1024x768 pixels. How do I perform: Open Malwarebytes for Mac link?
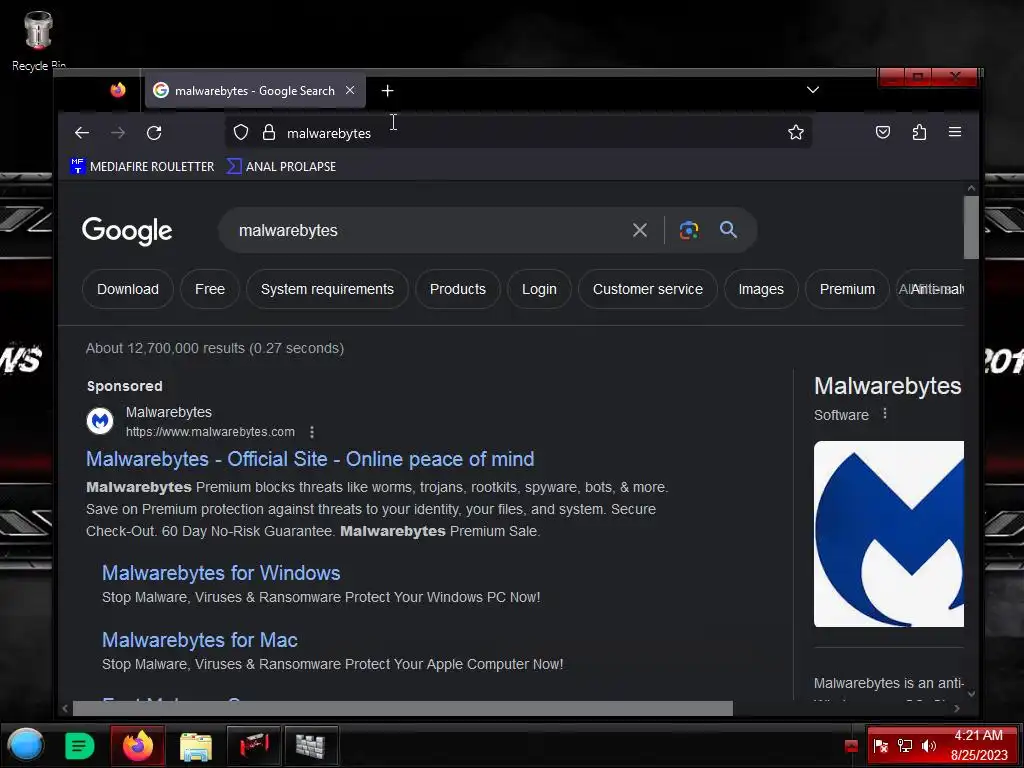[x=200, y=640]
